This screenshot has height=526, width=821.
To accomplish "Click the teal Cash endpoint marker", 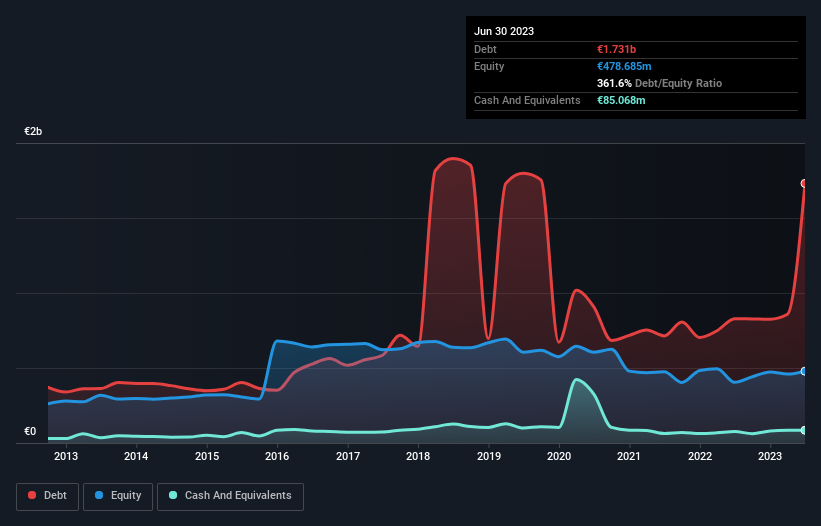I will 804,430.
